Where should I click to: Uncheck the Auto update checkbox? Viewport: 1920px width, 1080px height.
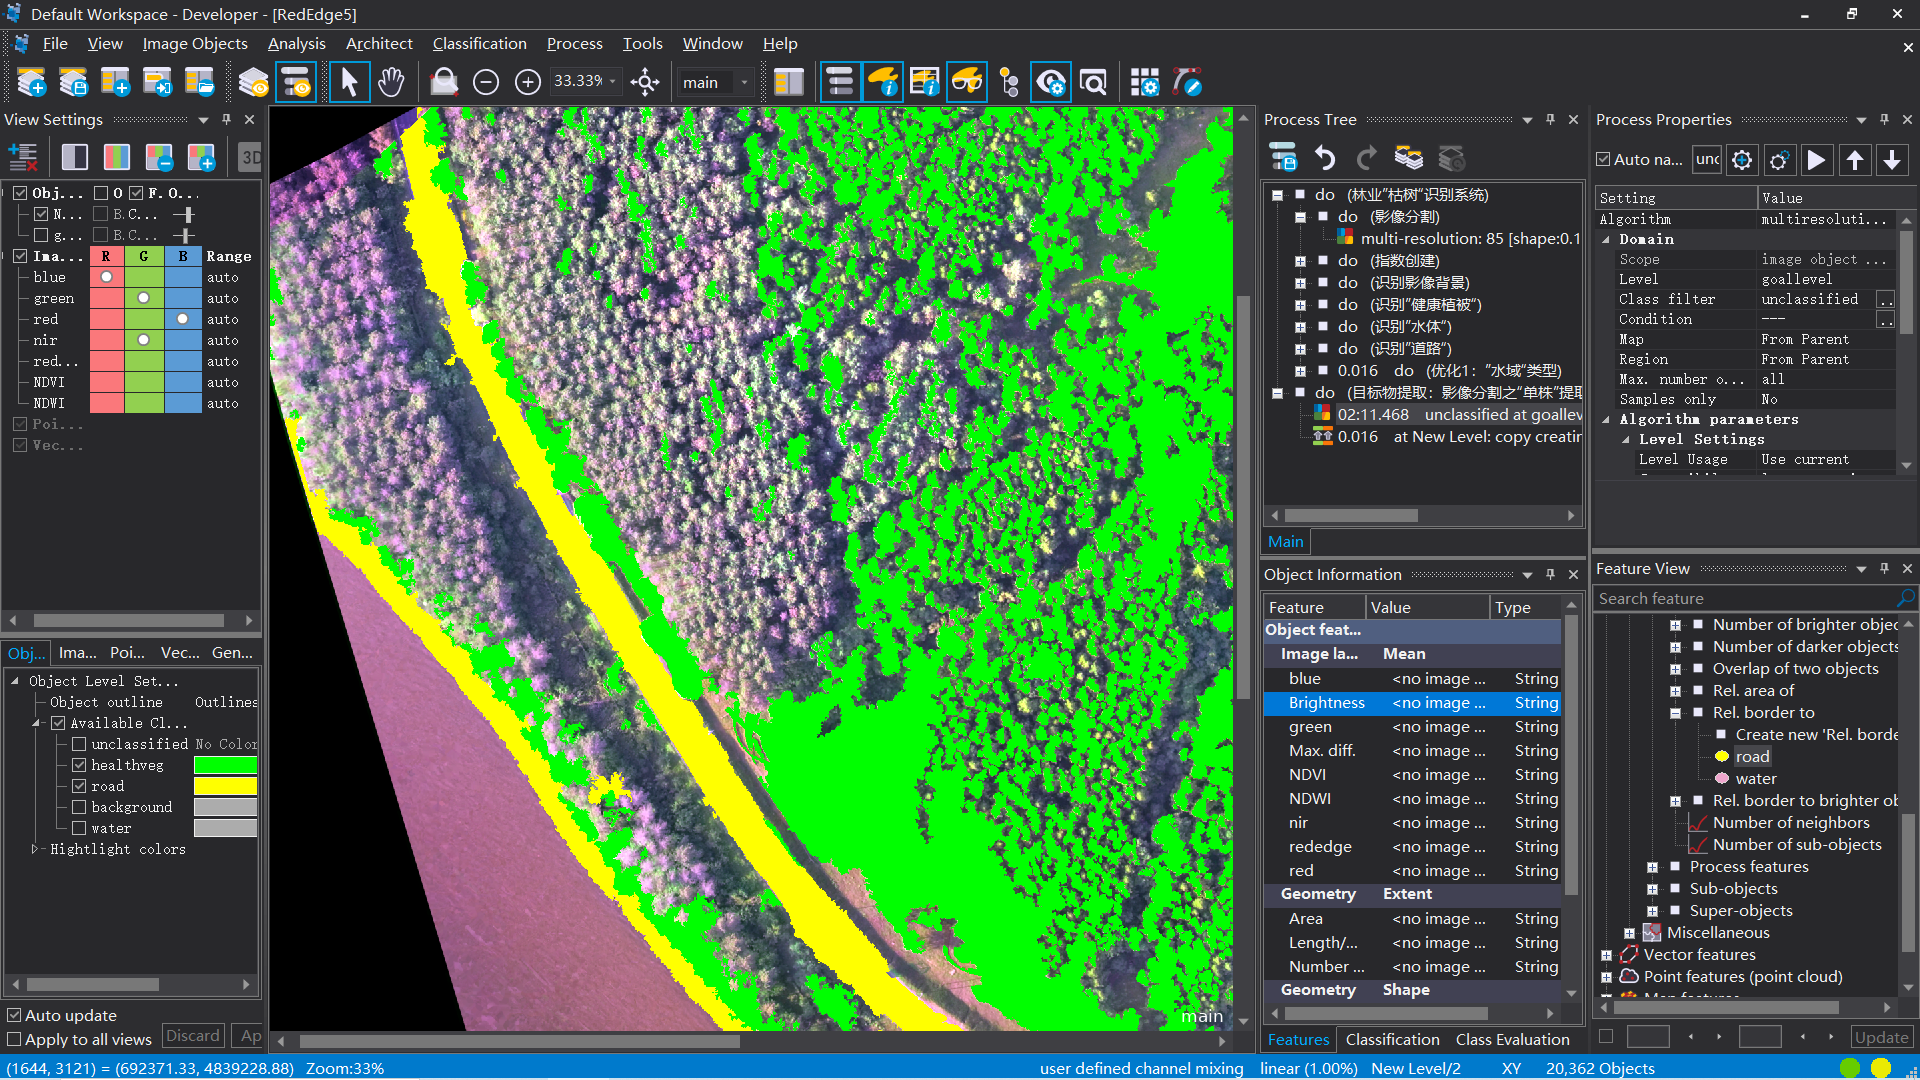click(14, 1015)
